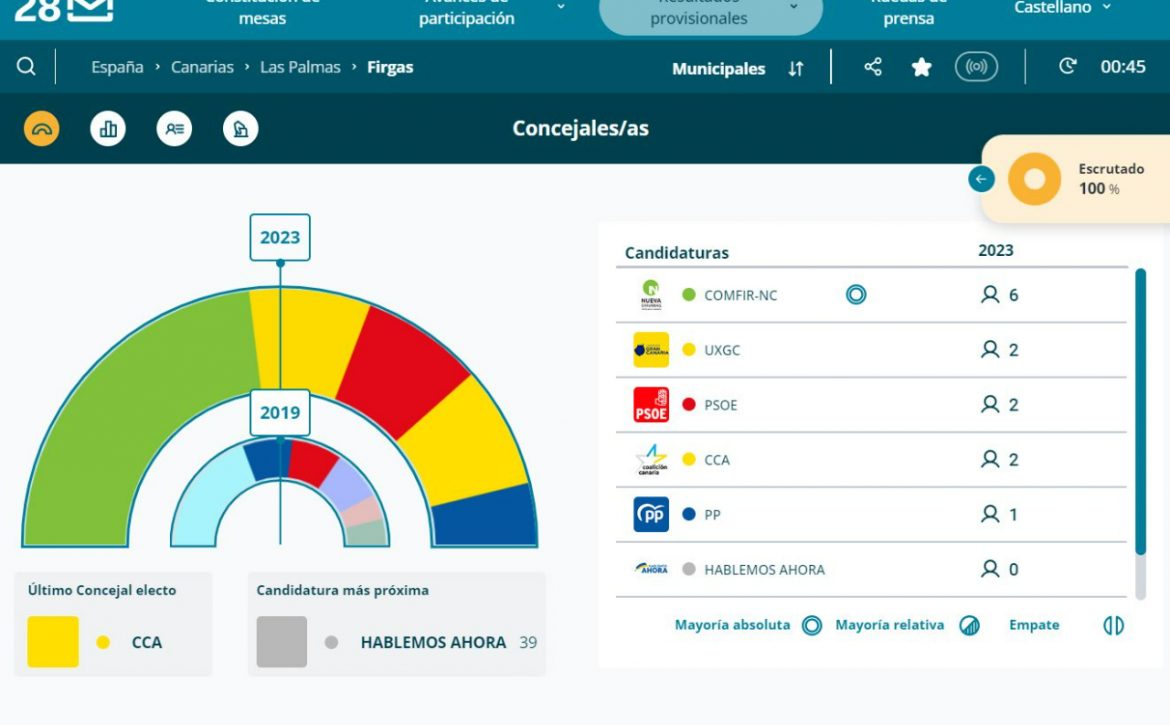Click the Escrutado progress ring
This screenshot has height=725, width=1170.
[x=1034, y=179]
